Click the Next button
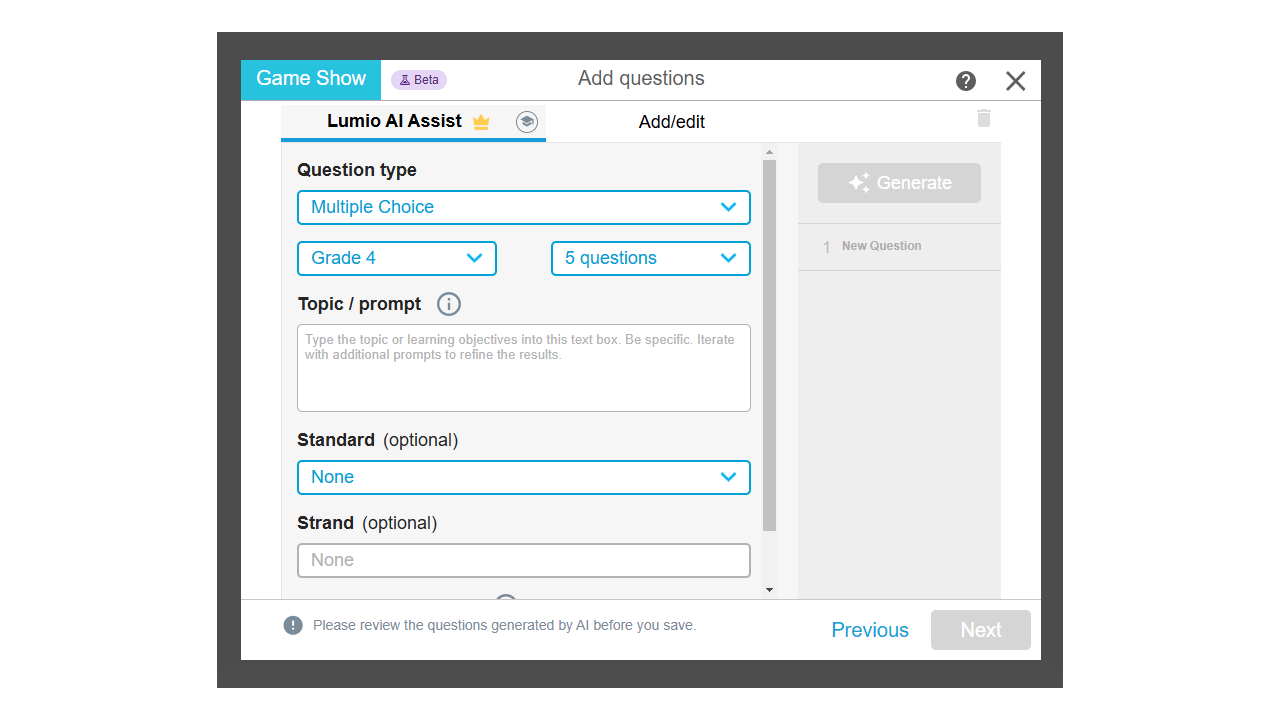1280x720 pixels. click(x=980, y=630)
